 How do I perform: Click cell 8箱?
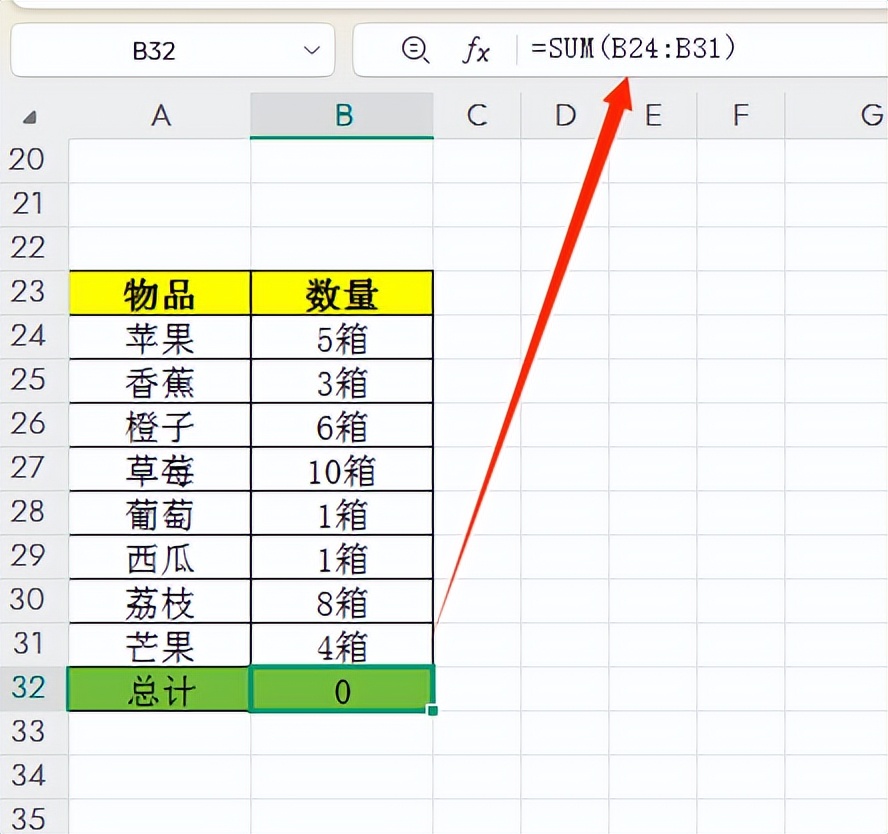[x=342, y=601]
